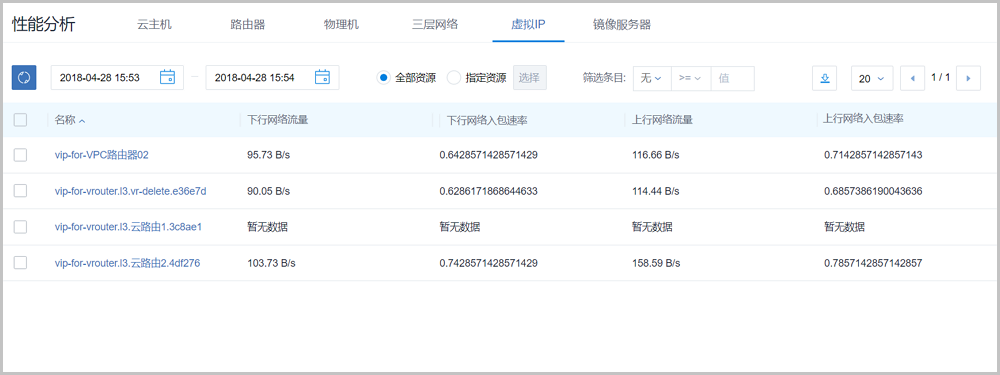Click the 筛选条目 label
Screen dimensions: 1000x375
click(604, 78)
